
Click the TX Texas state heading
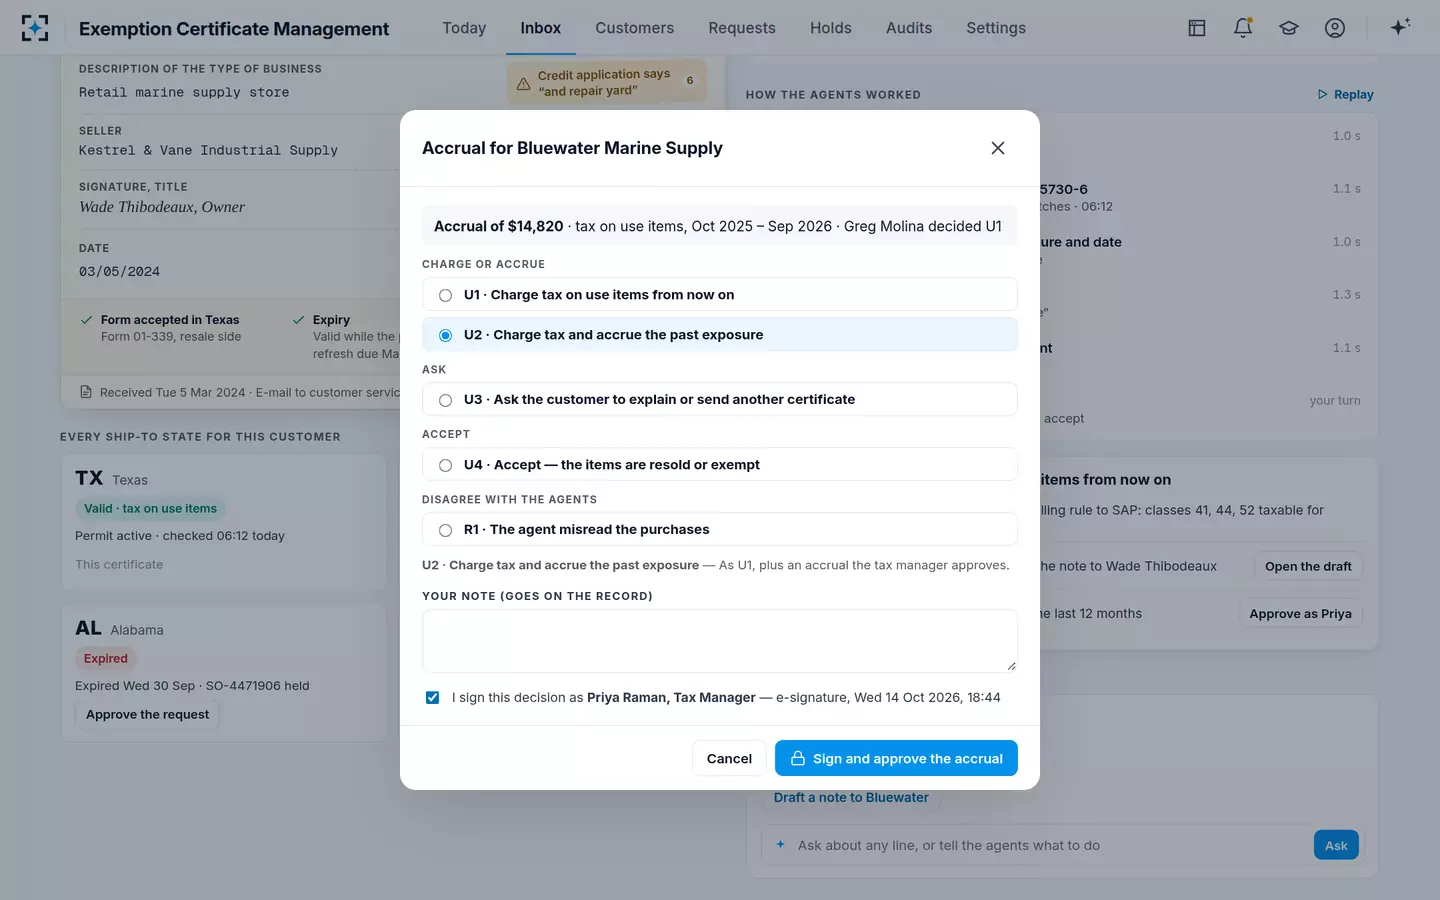(x=111, y=478)
